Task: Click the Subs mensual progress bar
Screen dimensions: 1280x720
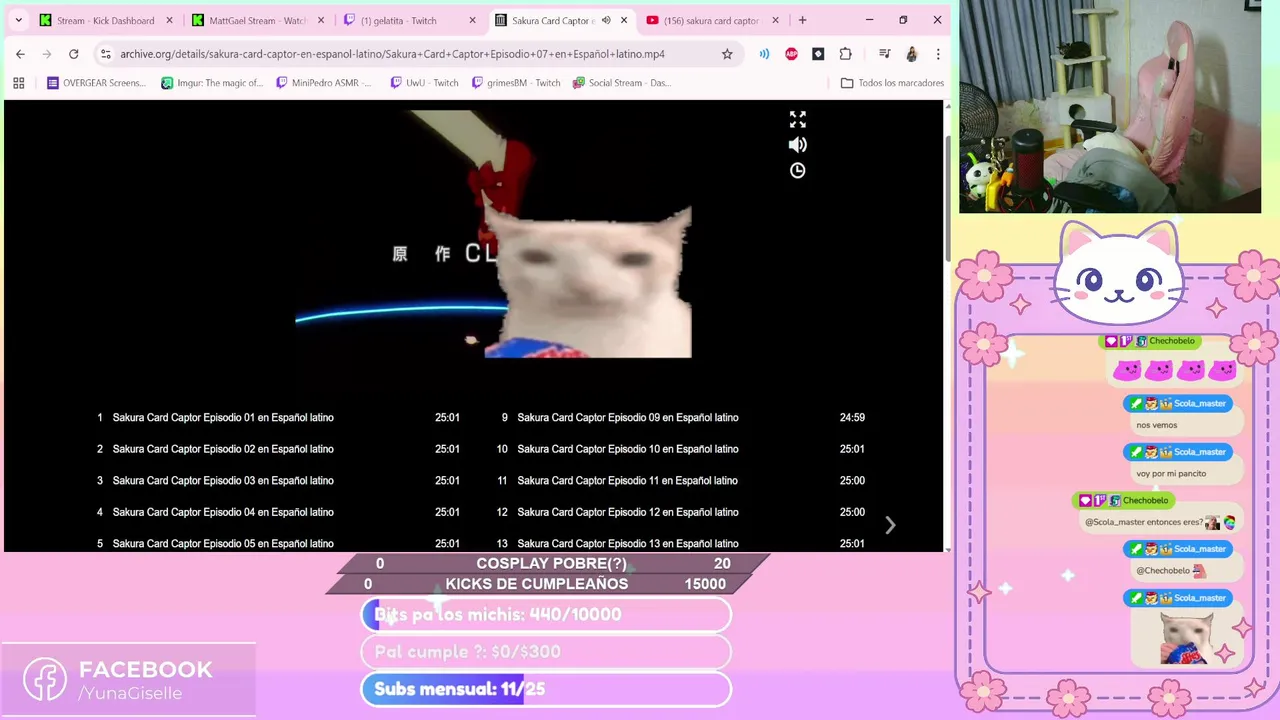Action: (546, 689)
